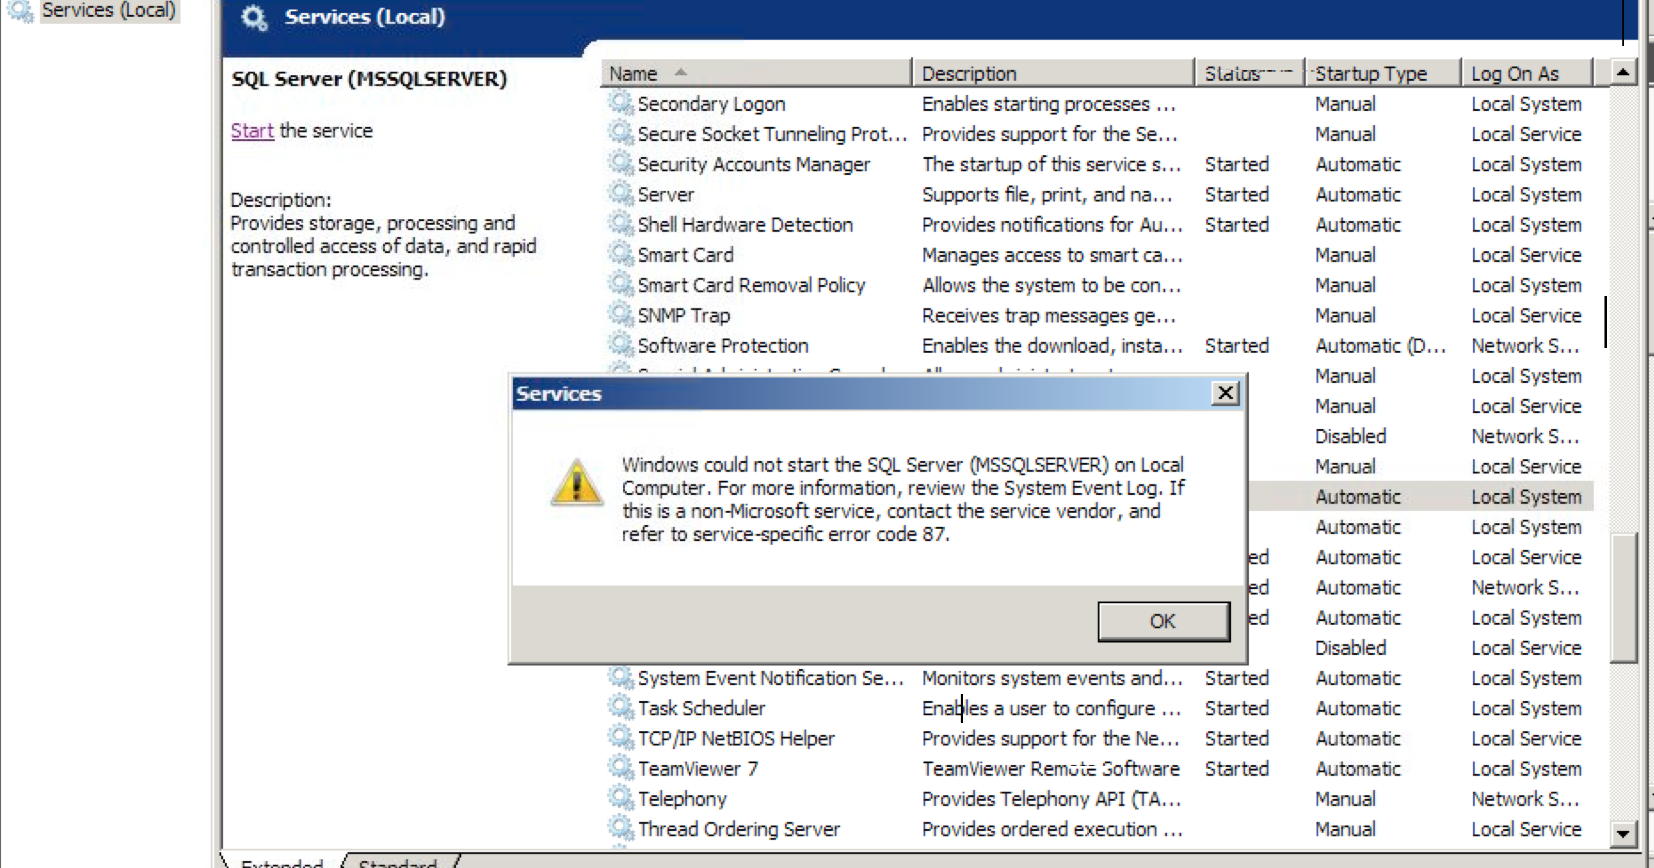Select the Secondary Logon service name
Viewport: 1654px width, 868px height.
point(711,104)
